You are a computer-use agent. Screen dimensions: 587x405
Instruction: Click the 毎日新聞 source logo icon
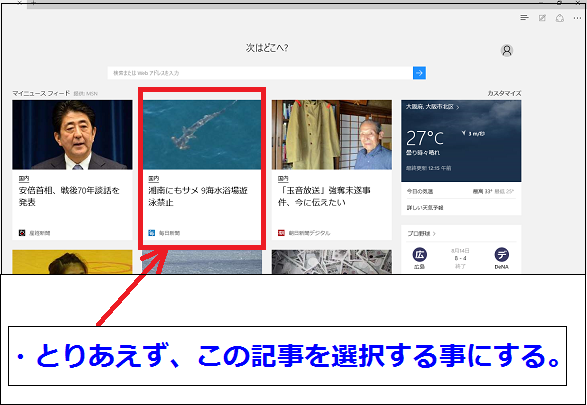click(152, 233)
